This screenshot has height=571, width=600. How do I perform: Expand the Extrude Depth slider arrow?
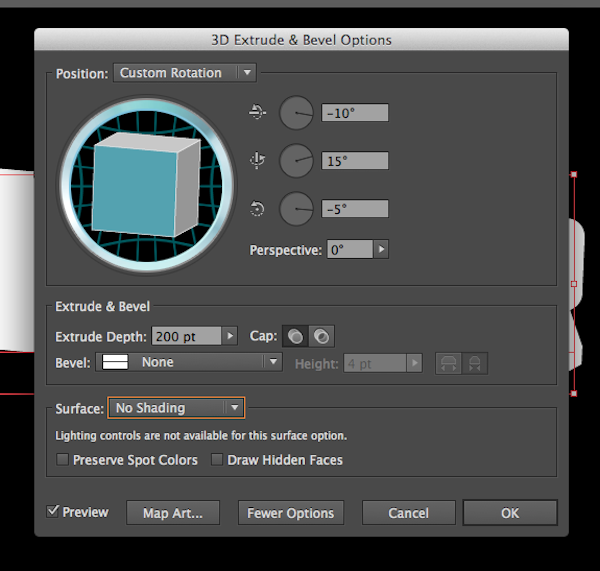230,337
